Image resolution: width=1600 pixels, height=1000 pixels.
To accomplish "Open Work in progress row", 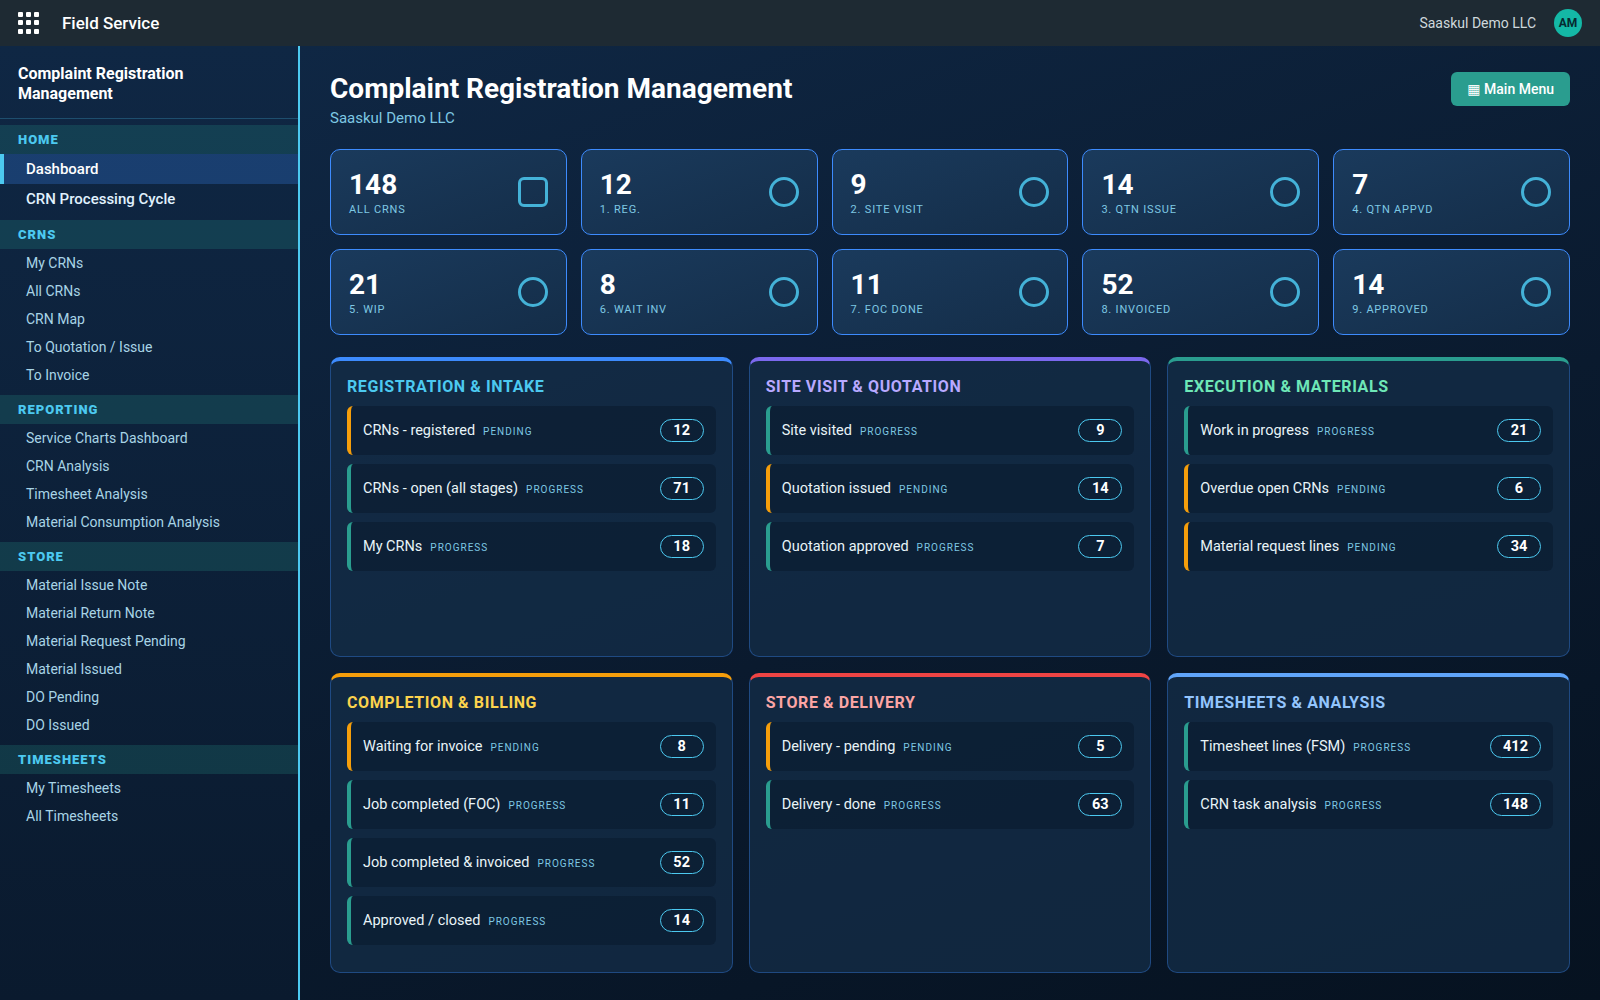I will point(1368,430).
